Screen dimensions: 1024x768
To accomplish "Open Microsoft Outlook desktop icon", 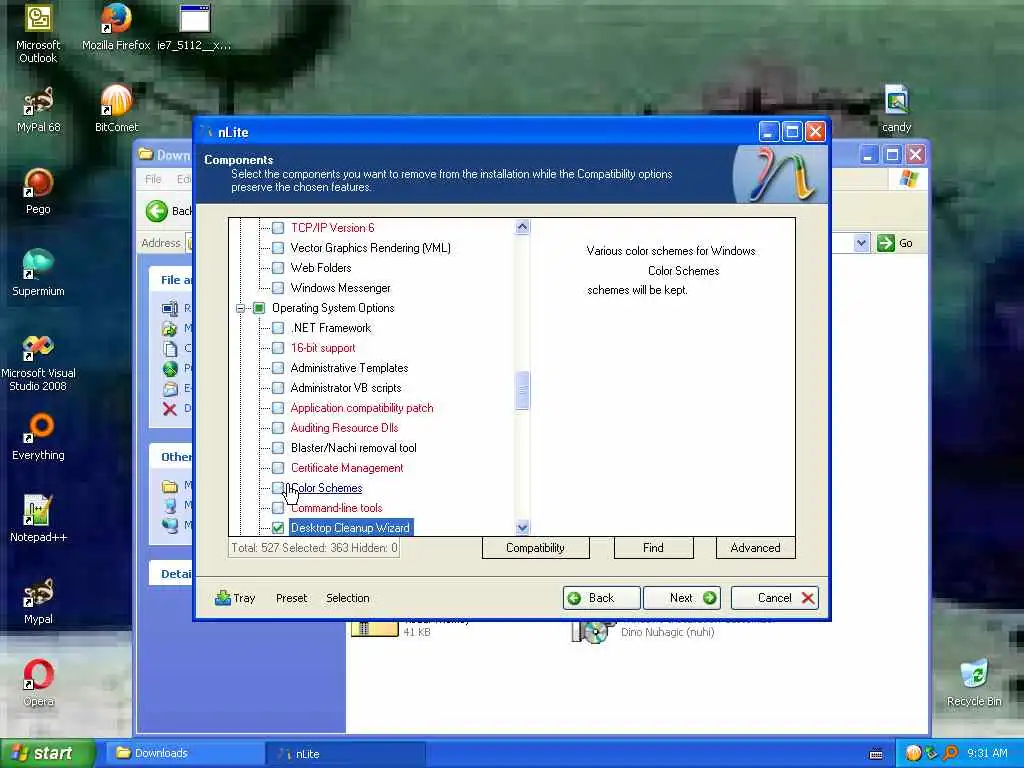I will click(x=38, y=33).
